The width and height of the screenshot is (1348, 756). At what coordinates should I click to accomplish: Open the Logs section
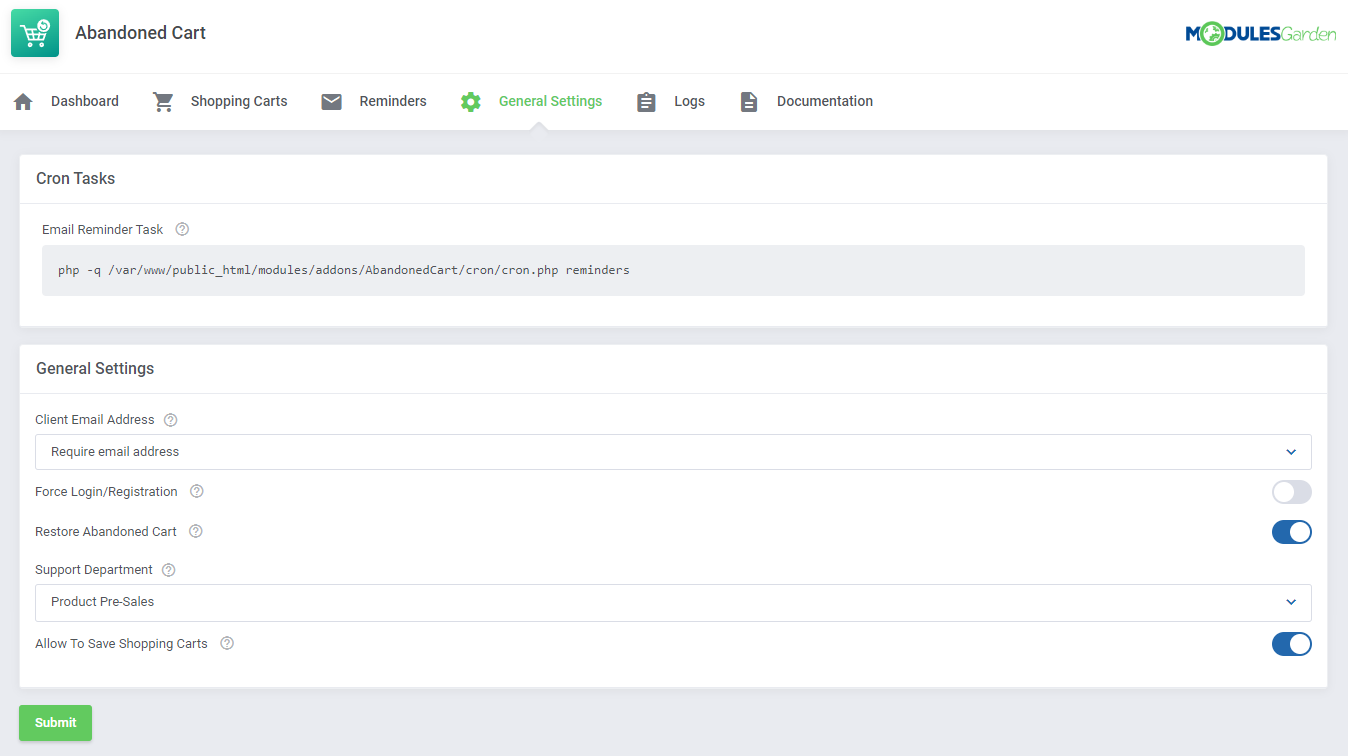689,101
